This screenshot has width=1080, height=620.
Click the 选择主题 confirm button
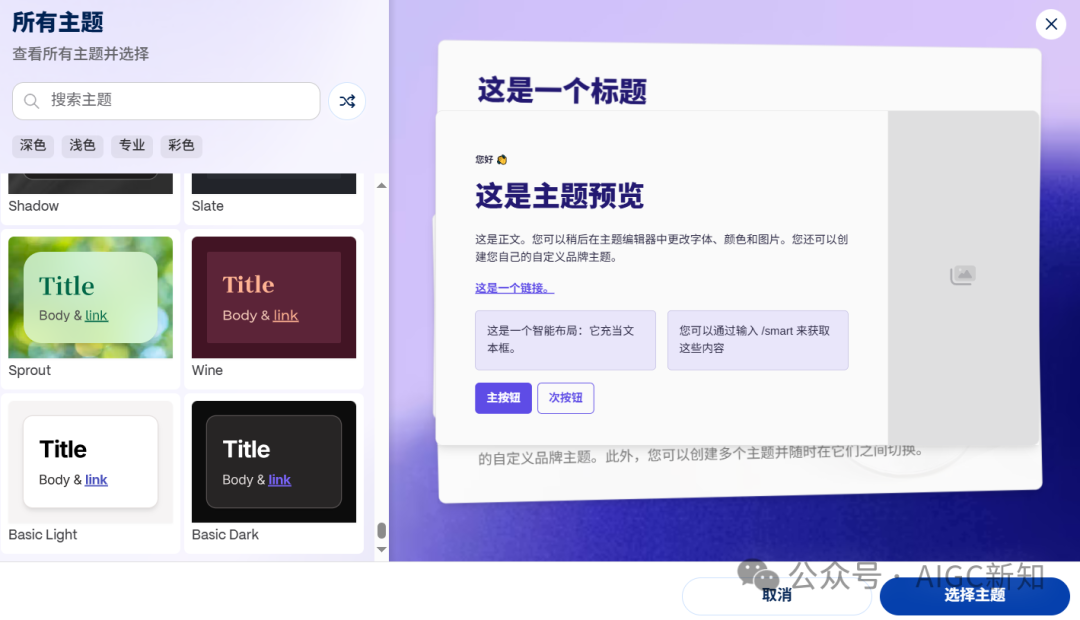974,596
